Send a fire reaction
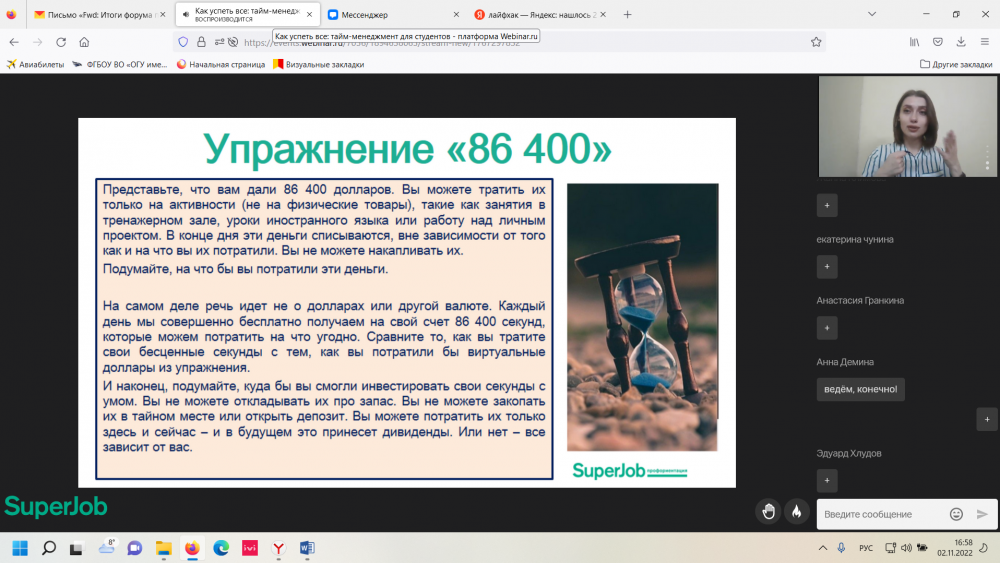The height and width of the screenshot is (563, 1000). [x=797, y=511]
